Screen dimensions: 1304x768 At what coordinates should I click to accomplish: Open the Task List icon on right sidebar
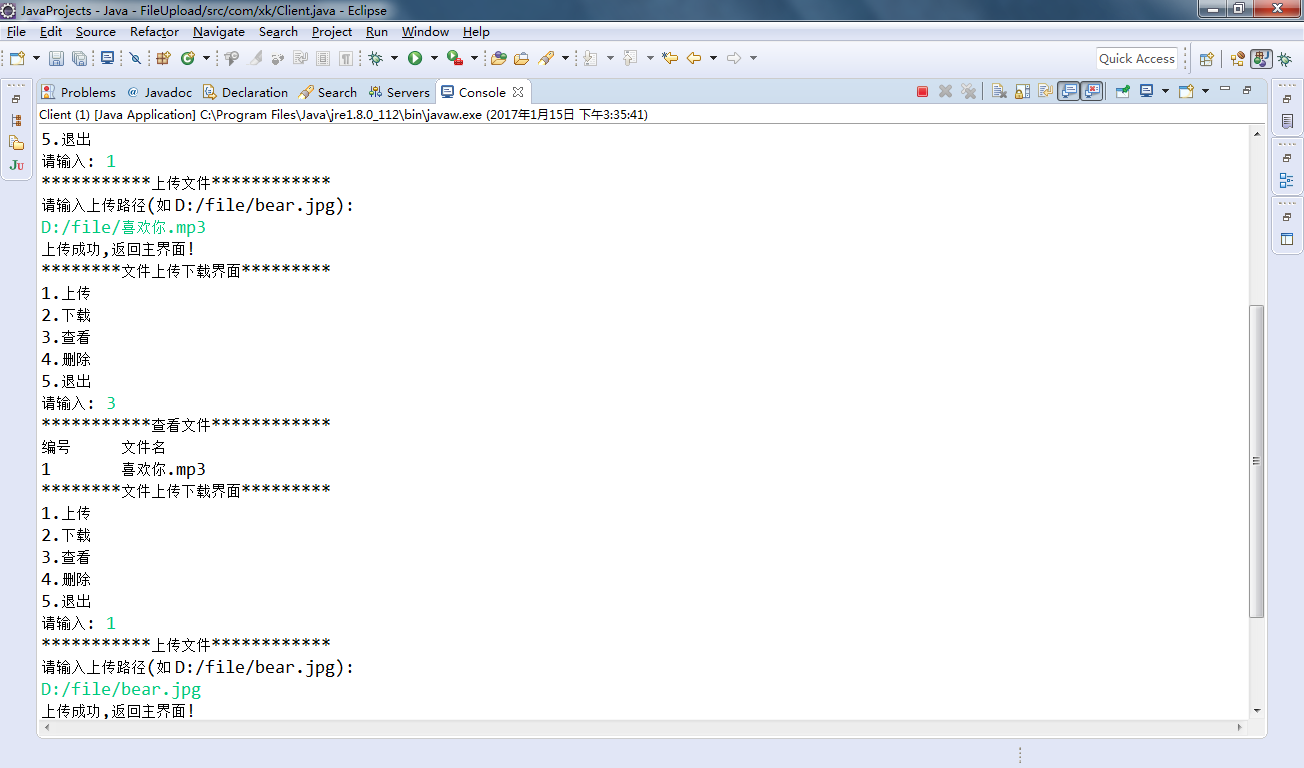(x=1287, y=122)
